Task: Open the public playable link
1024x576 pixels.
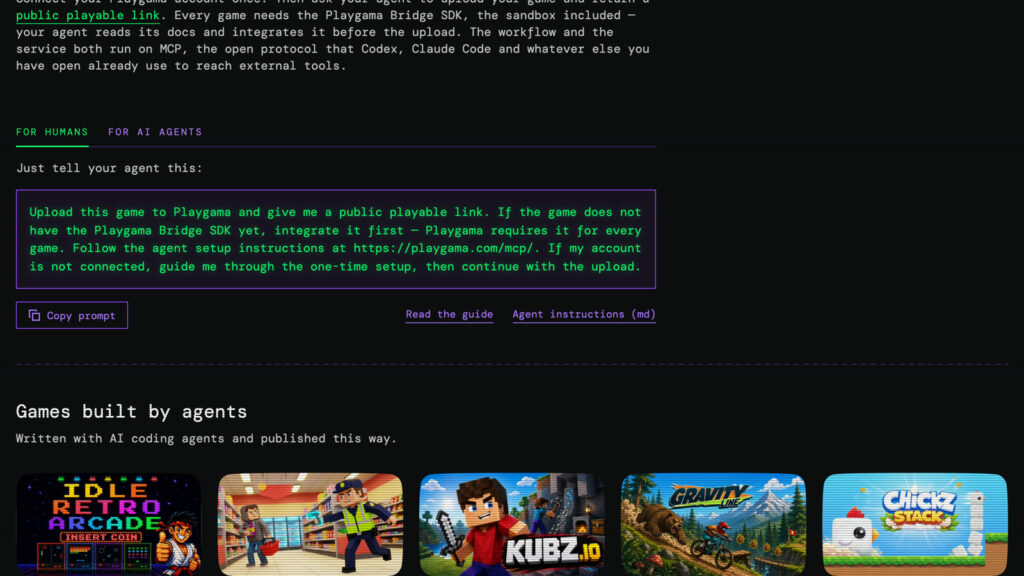Action: tap(88, 15)
